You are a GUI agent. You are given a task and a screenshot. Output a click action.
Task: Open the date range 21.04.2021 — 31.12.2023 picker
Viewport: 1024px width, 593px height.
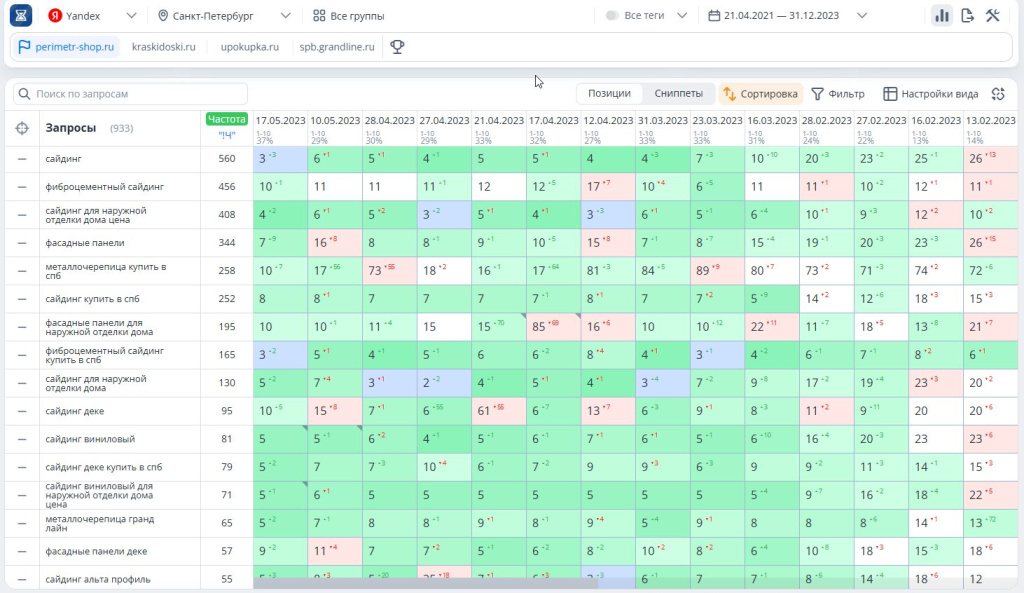click(787, 16)
